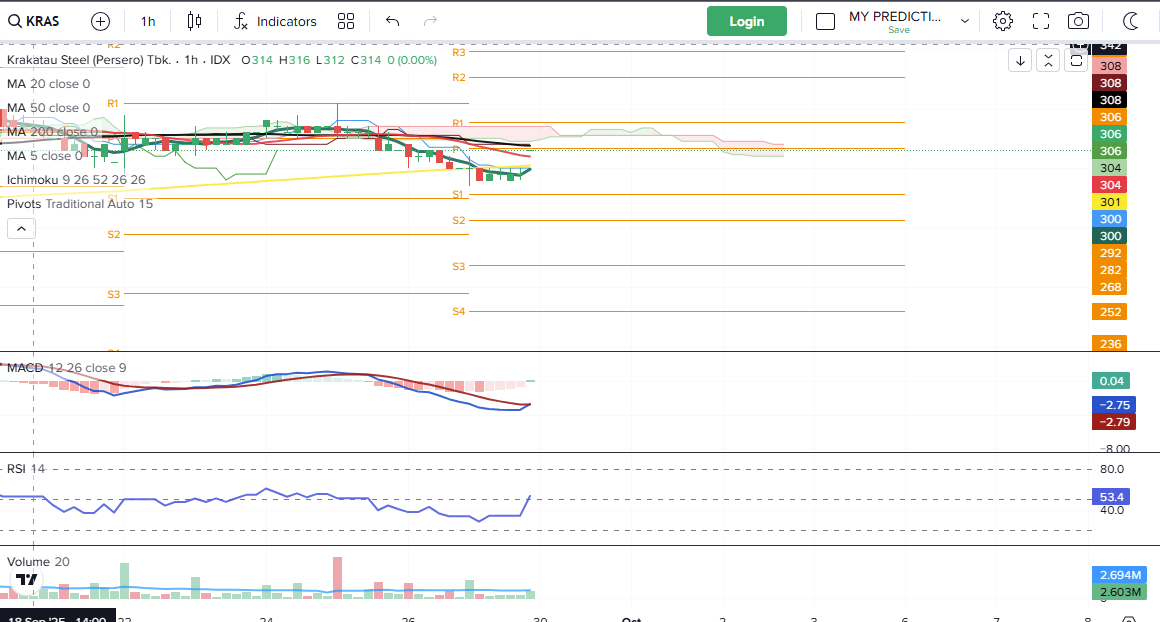Open the Indicators dialog
Screen dimensions: 1160x622
pos(275,21)
